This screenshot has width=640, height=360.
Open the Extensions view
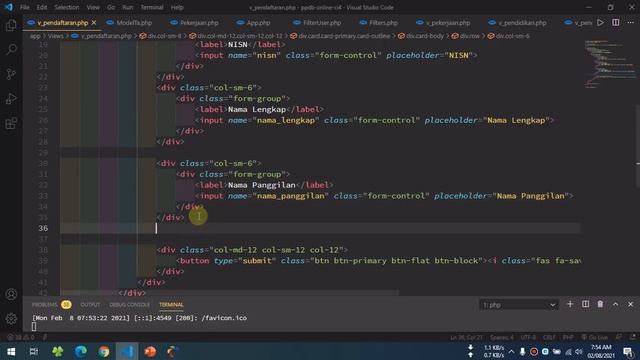[11, 123]
